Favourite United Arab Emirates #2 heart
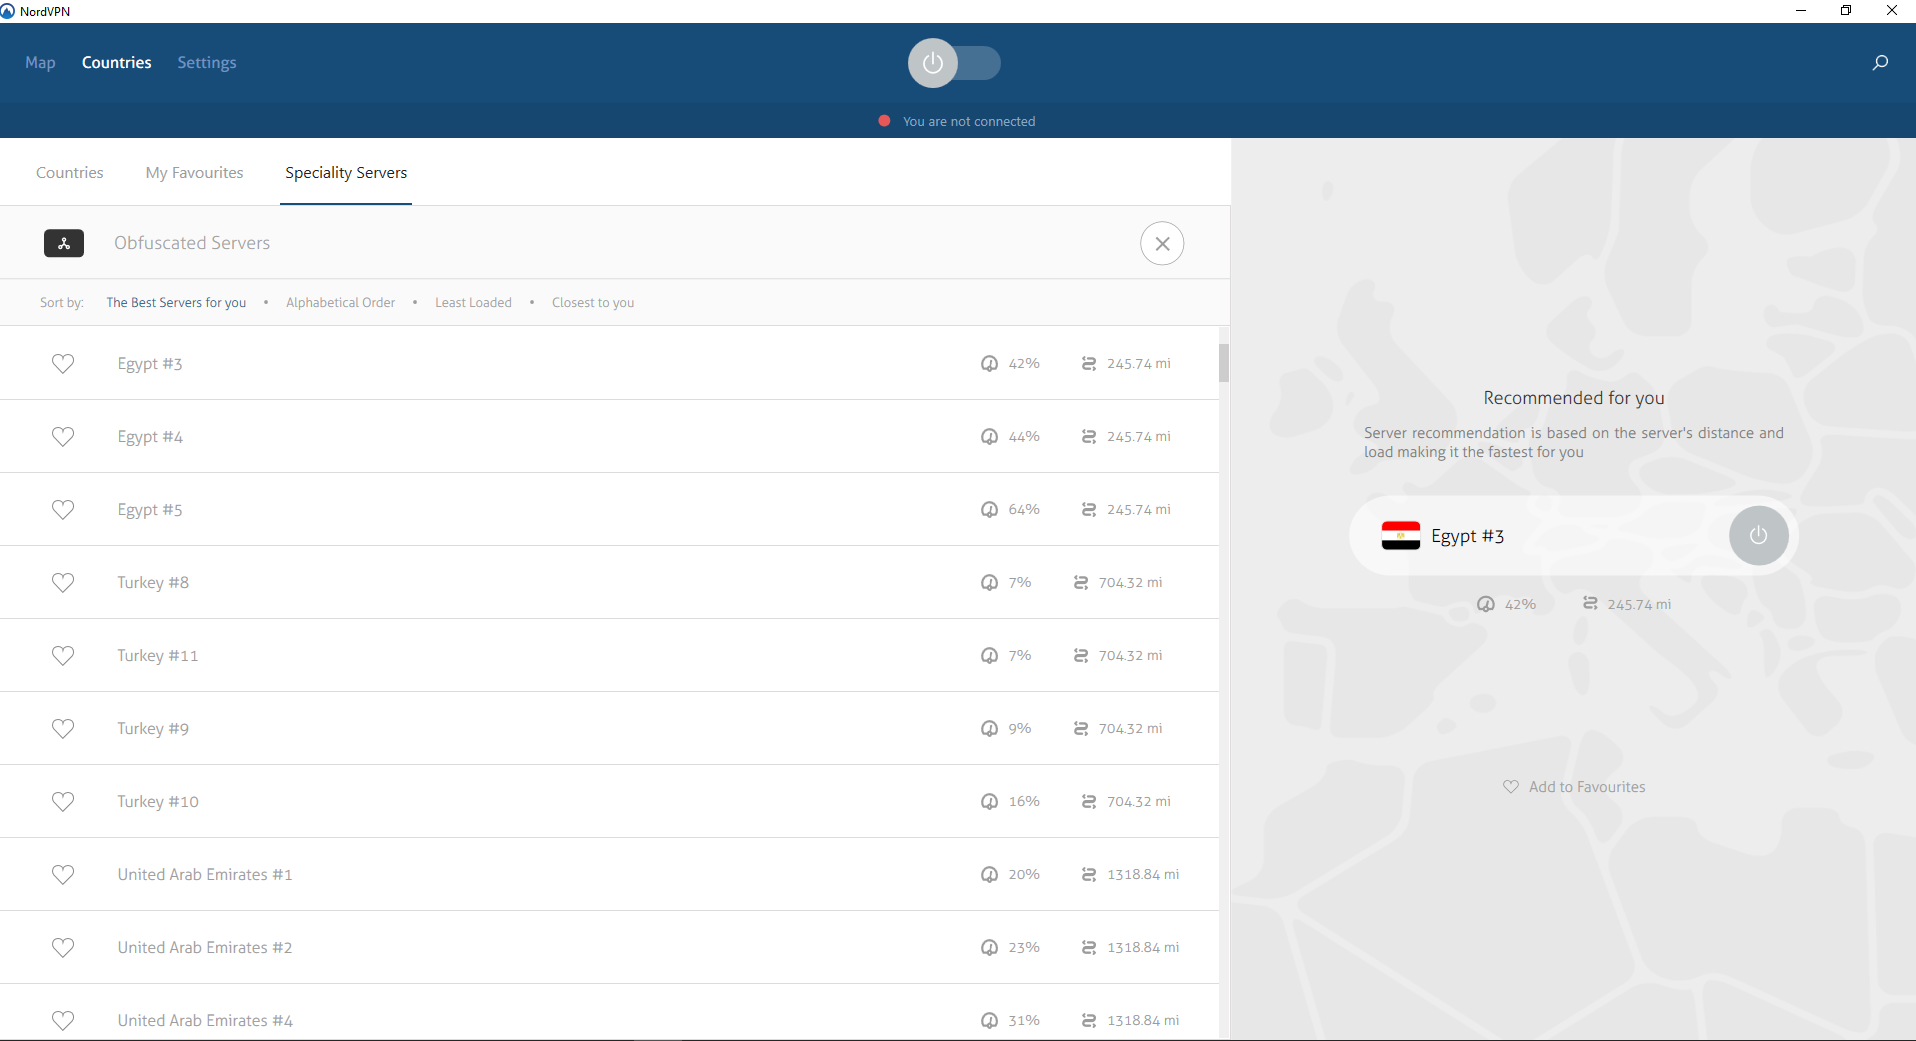This screenshot has width=1916, height=1041. tap(63, 948)
